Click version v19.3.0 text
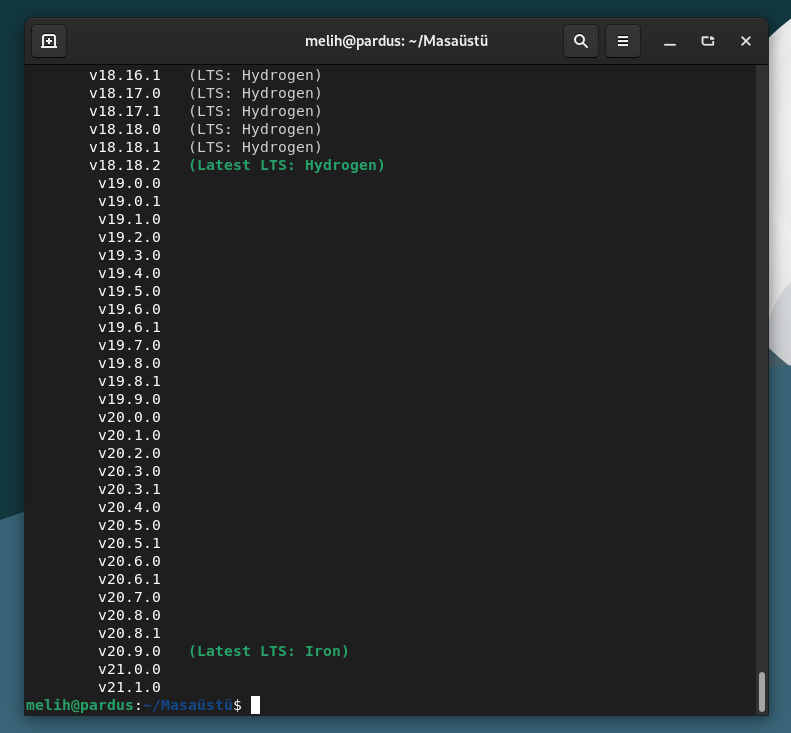Image resolution: width=791 pixels, height=733 pixels. pyautogui.click(x=130, y=255)
